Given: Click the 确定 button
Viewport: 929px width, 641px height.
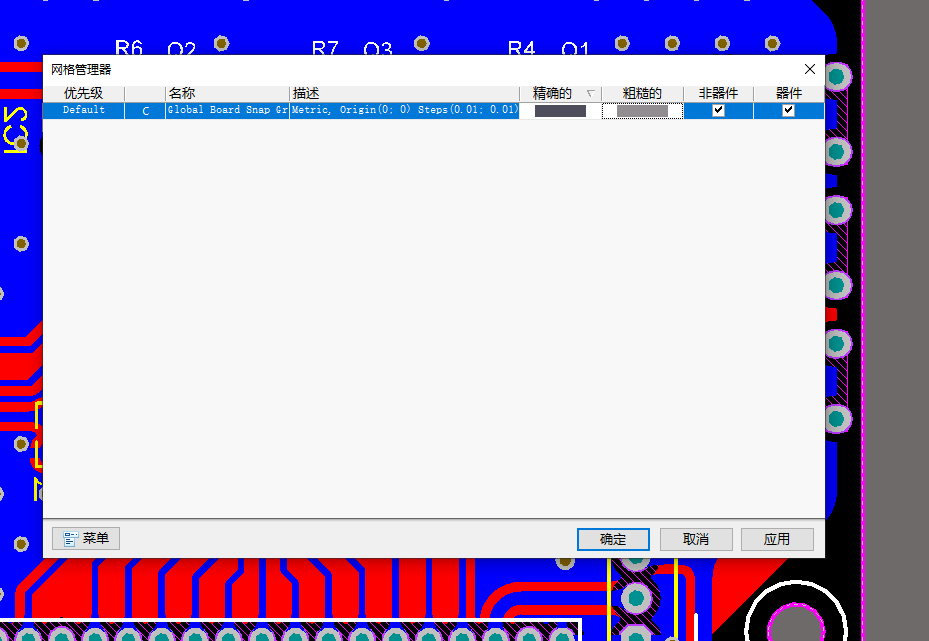Looking at the screenshot, I should 613,539.
